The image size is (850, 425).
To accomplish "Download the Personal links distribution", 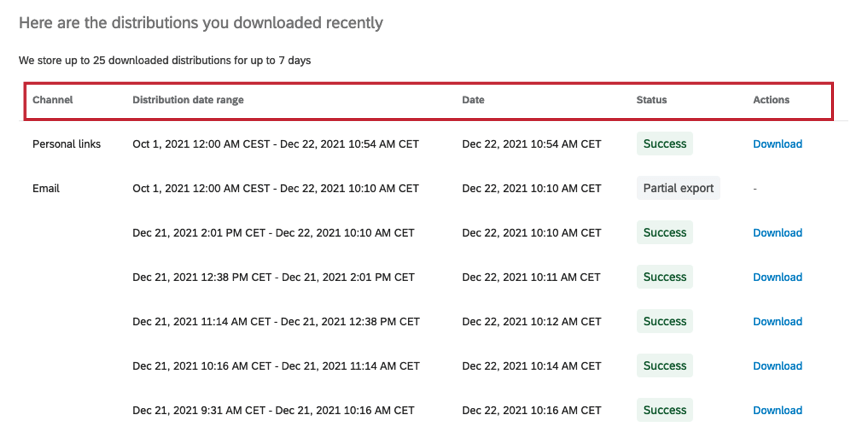I will (x=777, y=144).
